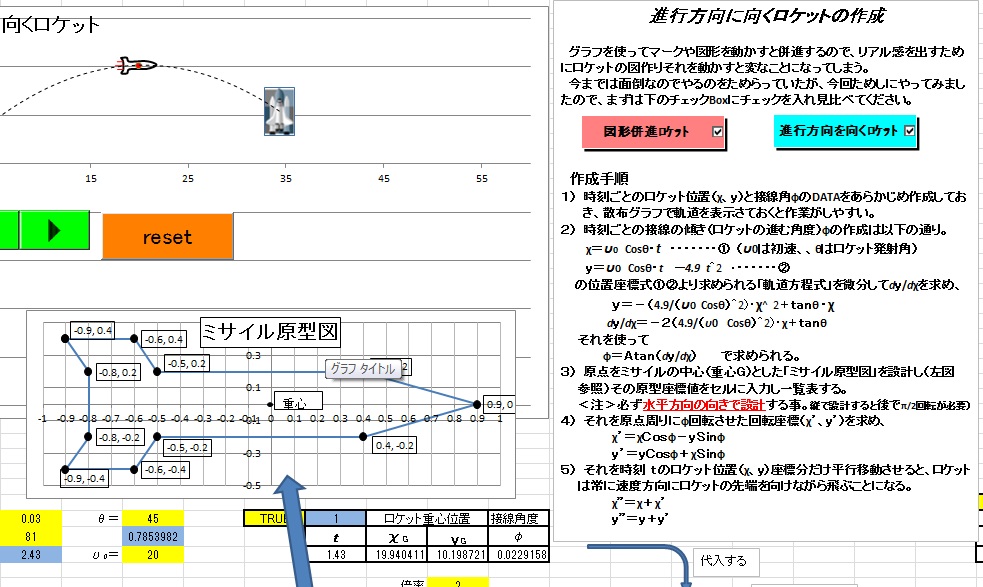Click the top chart axis label 55
This screenshot has width=983, height=587.
pyautogui.click(x=481, y=179)
